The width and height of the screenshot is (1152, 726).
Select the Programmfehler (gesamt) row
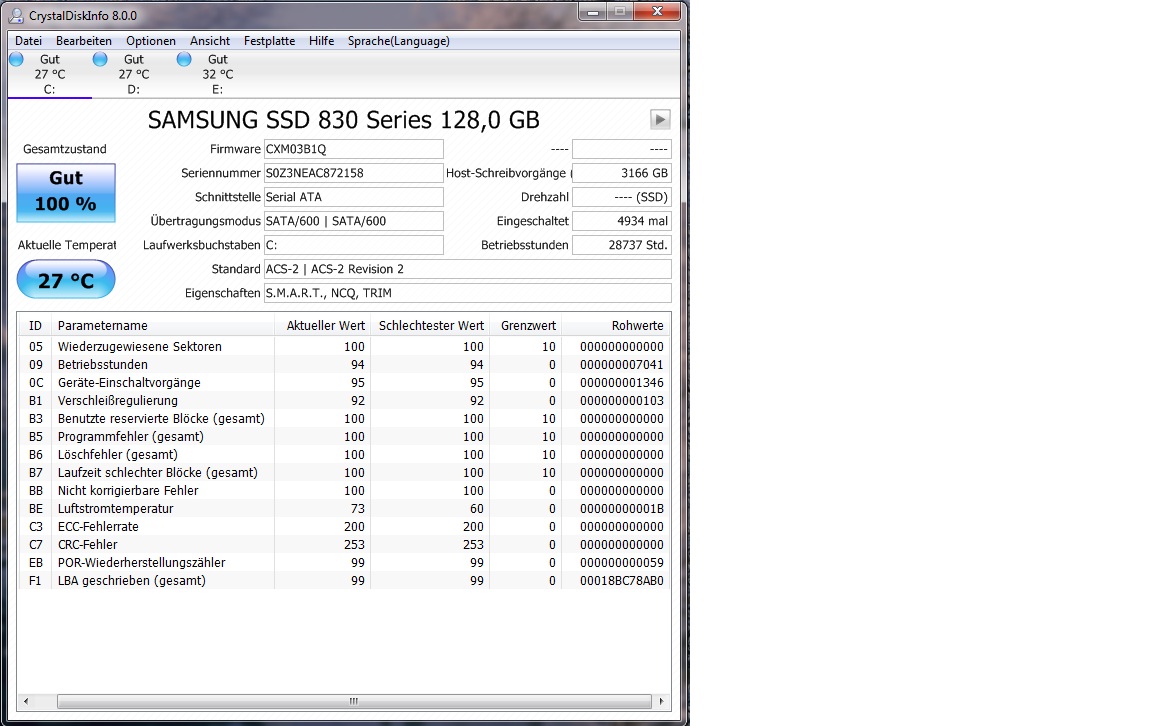(344, 436)
